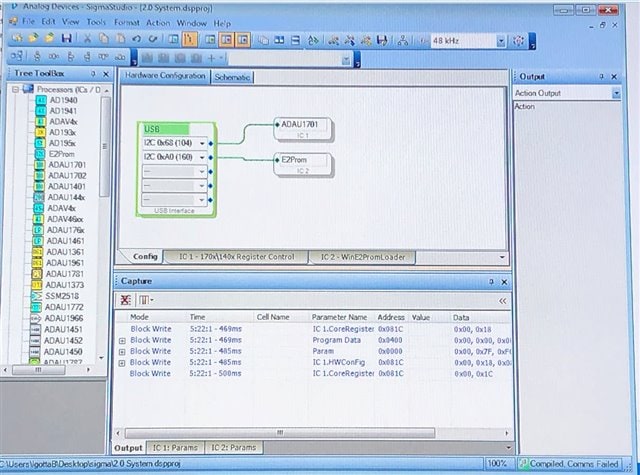Click the Capture panel horizontal scrollbar

pos(280,433)
